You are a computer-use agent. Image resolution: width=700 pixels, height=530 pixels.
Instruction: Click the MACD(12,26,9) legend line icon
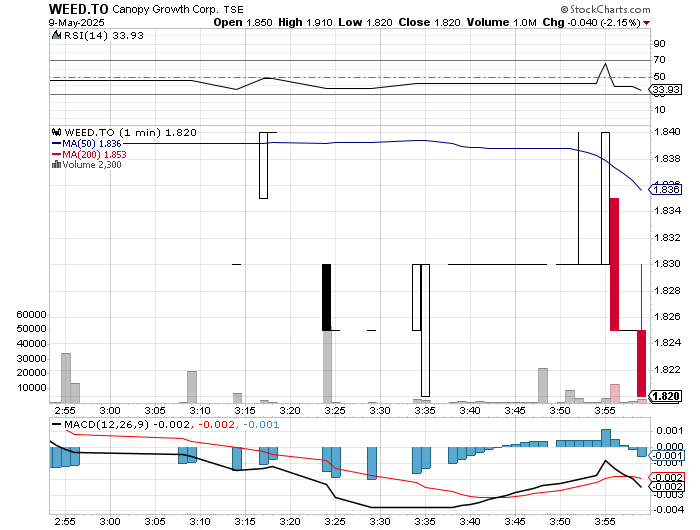[56, 425]
